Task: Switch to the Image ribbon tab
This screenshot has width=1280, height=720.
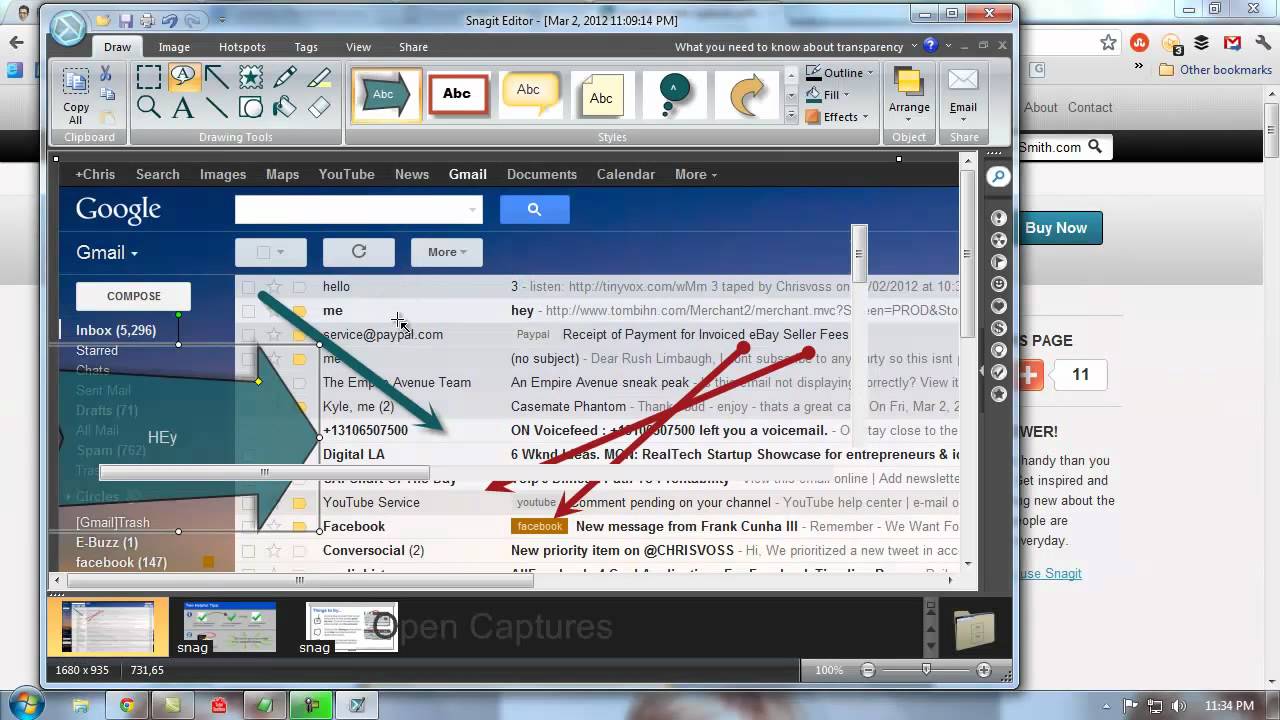Action: point(174,47)
